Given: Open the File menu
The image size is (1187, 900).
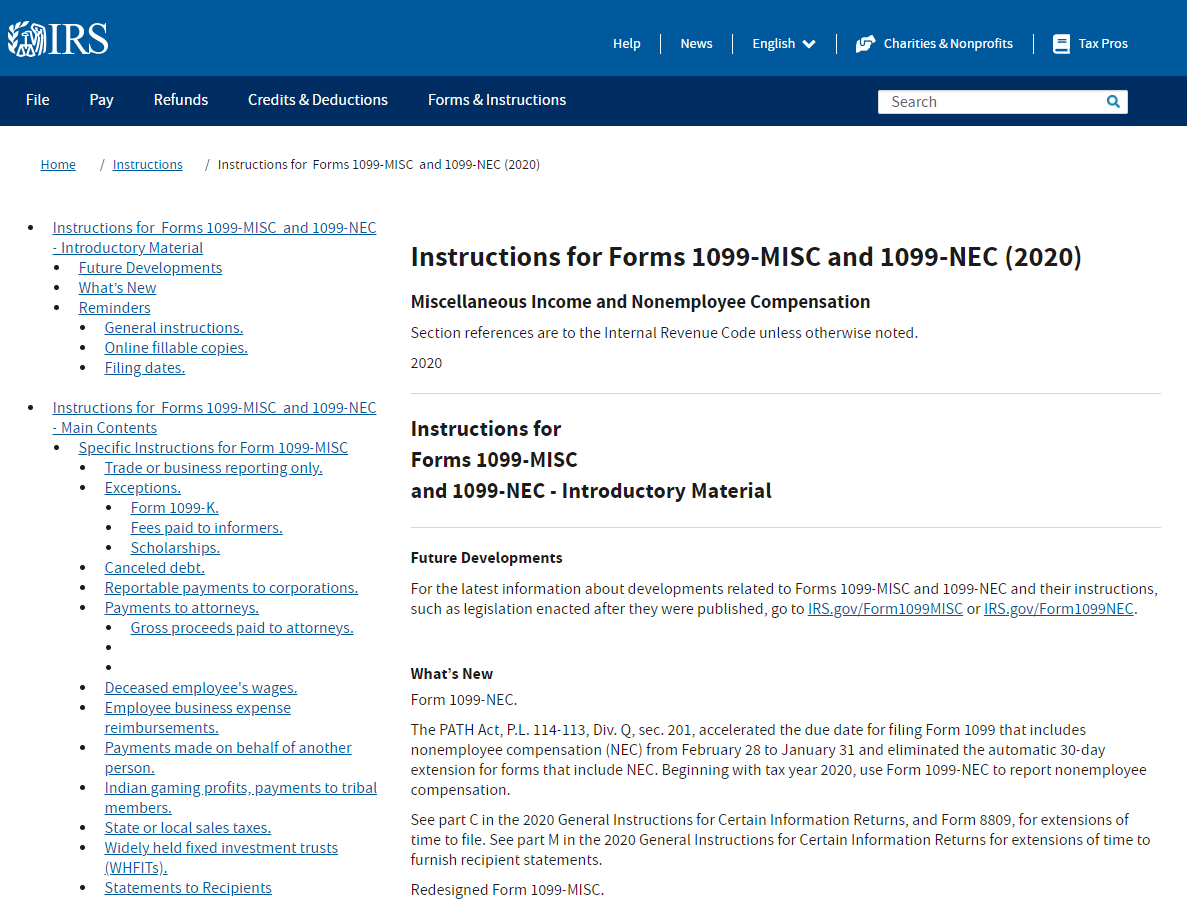Looking at the screenshot, I should pyautogui.click(x=38, y=100).
